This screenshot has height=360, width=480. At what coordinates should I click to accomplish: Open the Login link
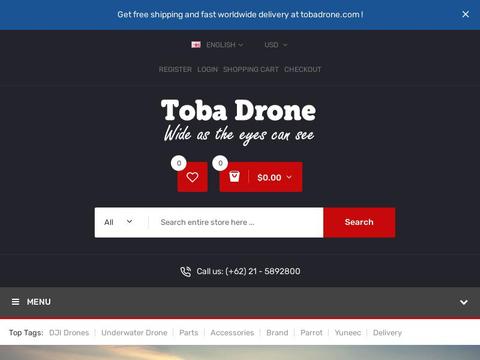coord(207,69)
